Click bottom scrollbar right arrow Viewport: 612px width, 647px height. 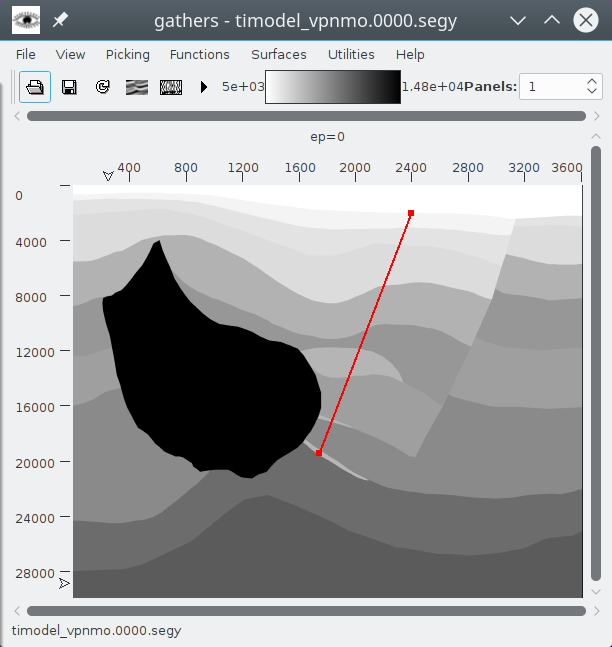[x=597, y=611]
